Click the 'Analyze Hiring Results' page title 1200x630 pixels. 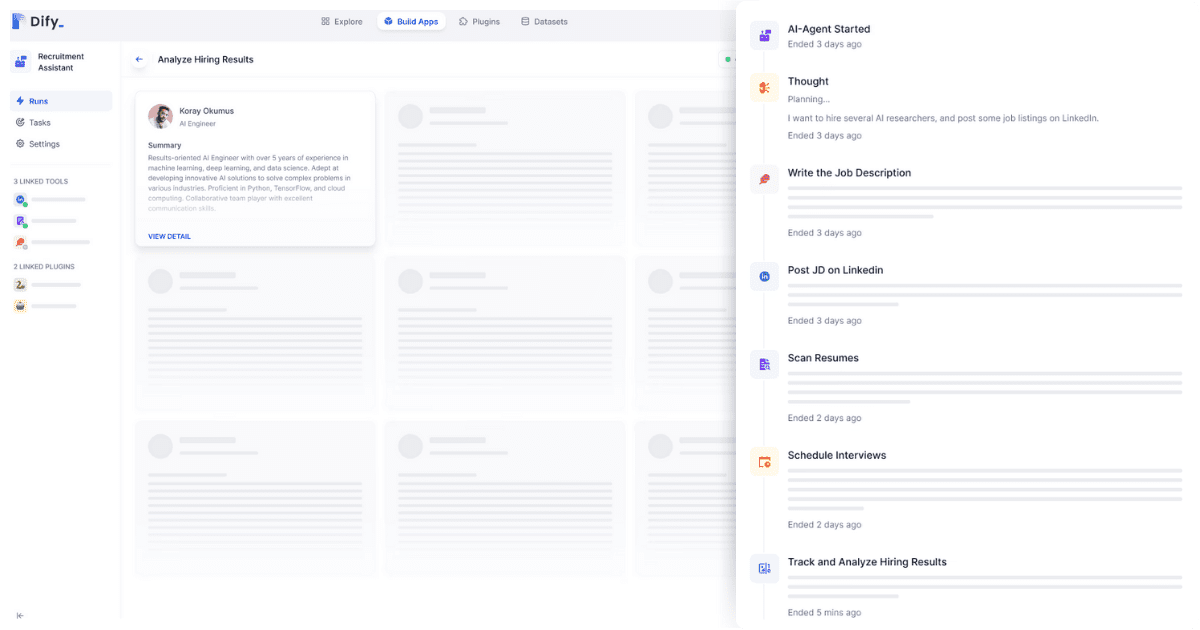[x=205, y=59]
